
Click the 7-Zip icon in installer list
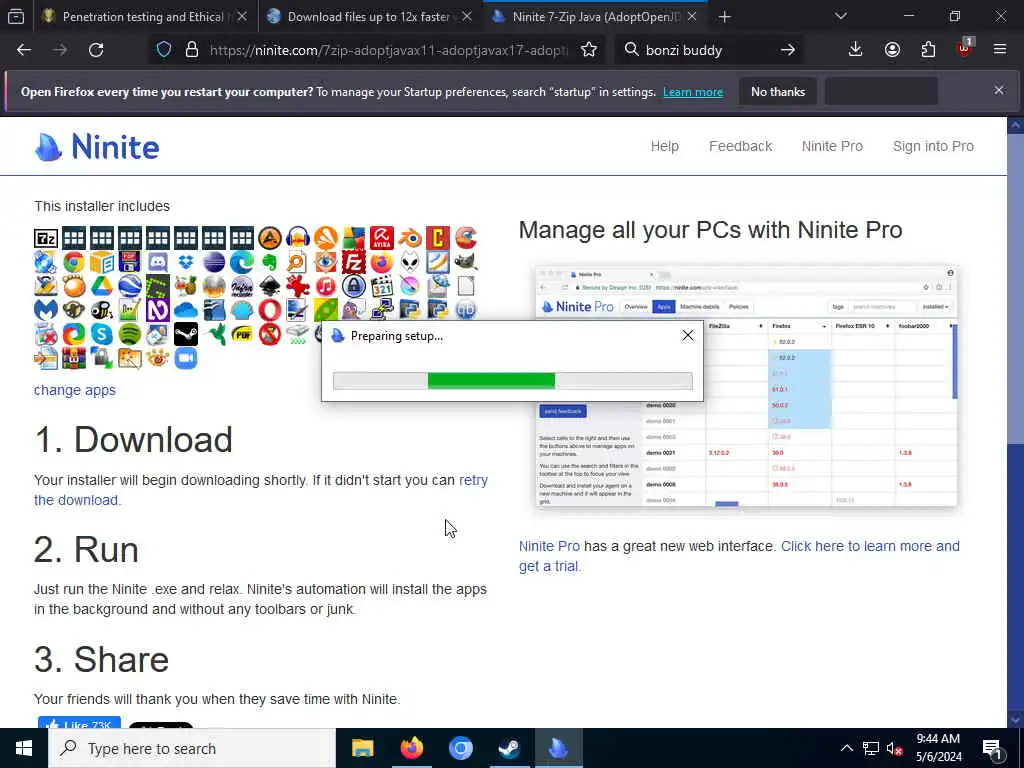(x=46, y=238)
